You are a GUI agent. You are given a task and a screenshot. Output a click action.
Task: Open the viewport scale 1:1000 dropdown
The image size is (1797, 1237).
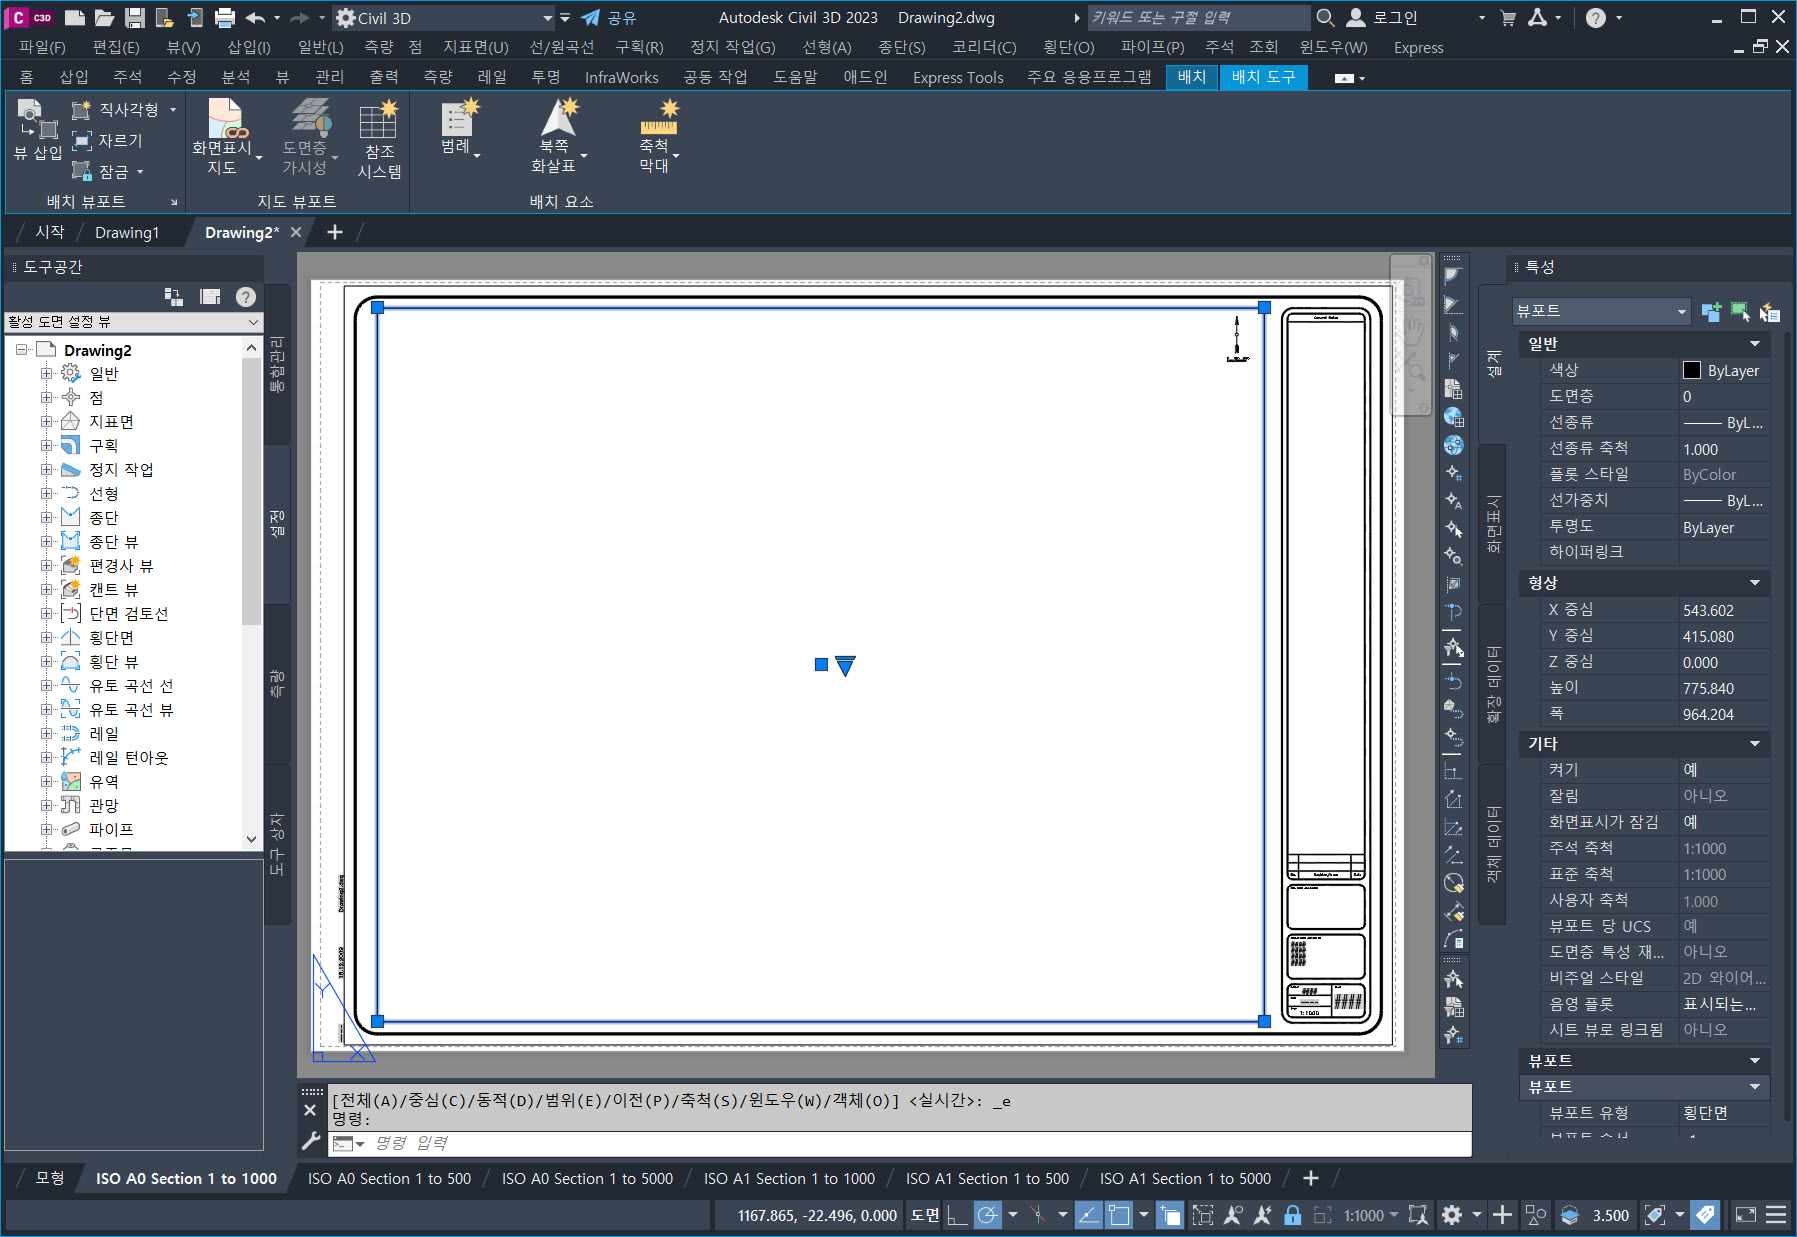(x=1371, y=1215)
